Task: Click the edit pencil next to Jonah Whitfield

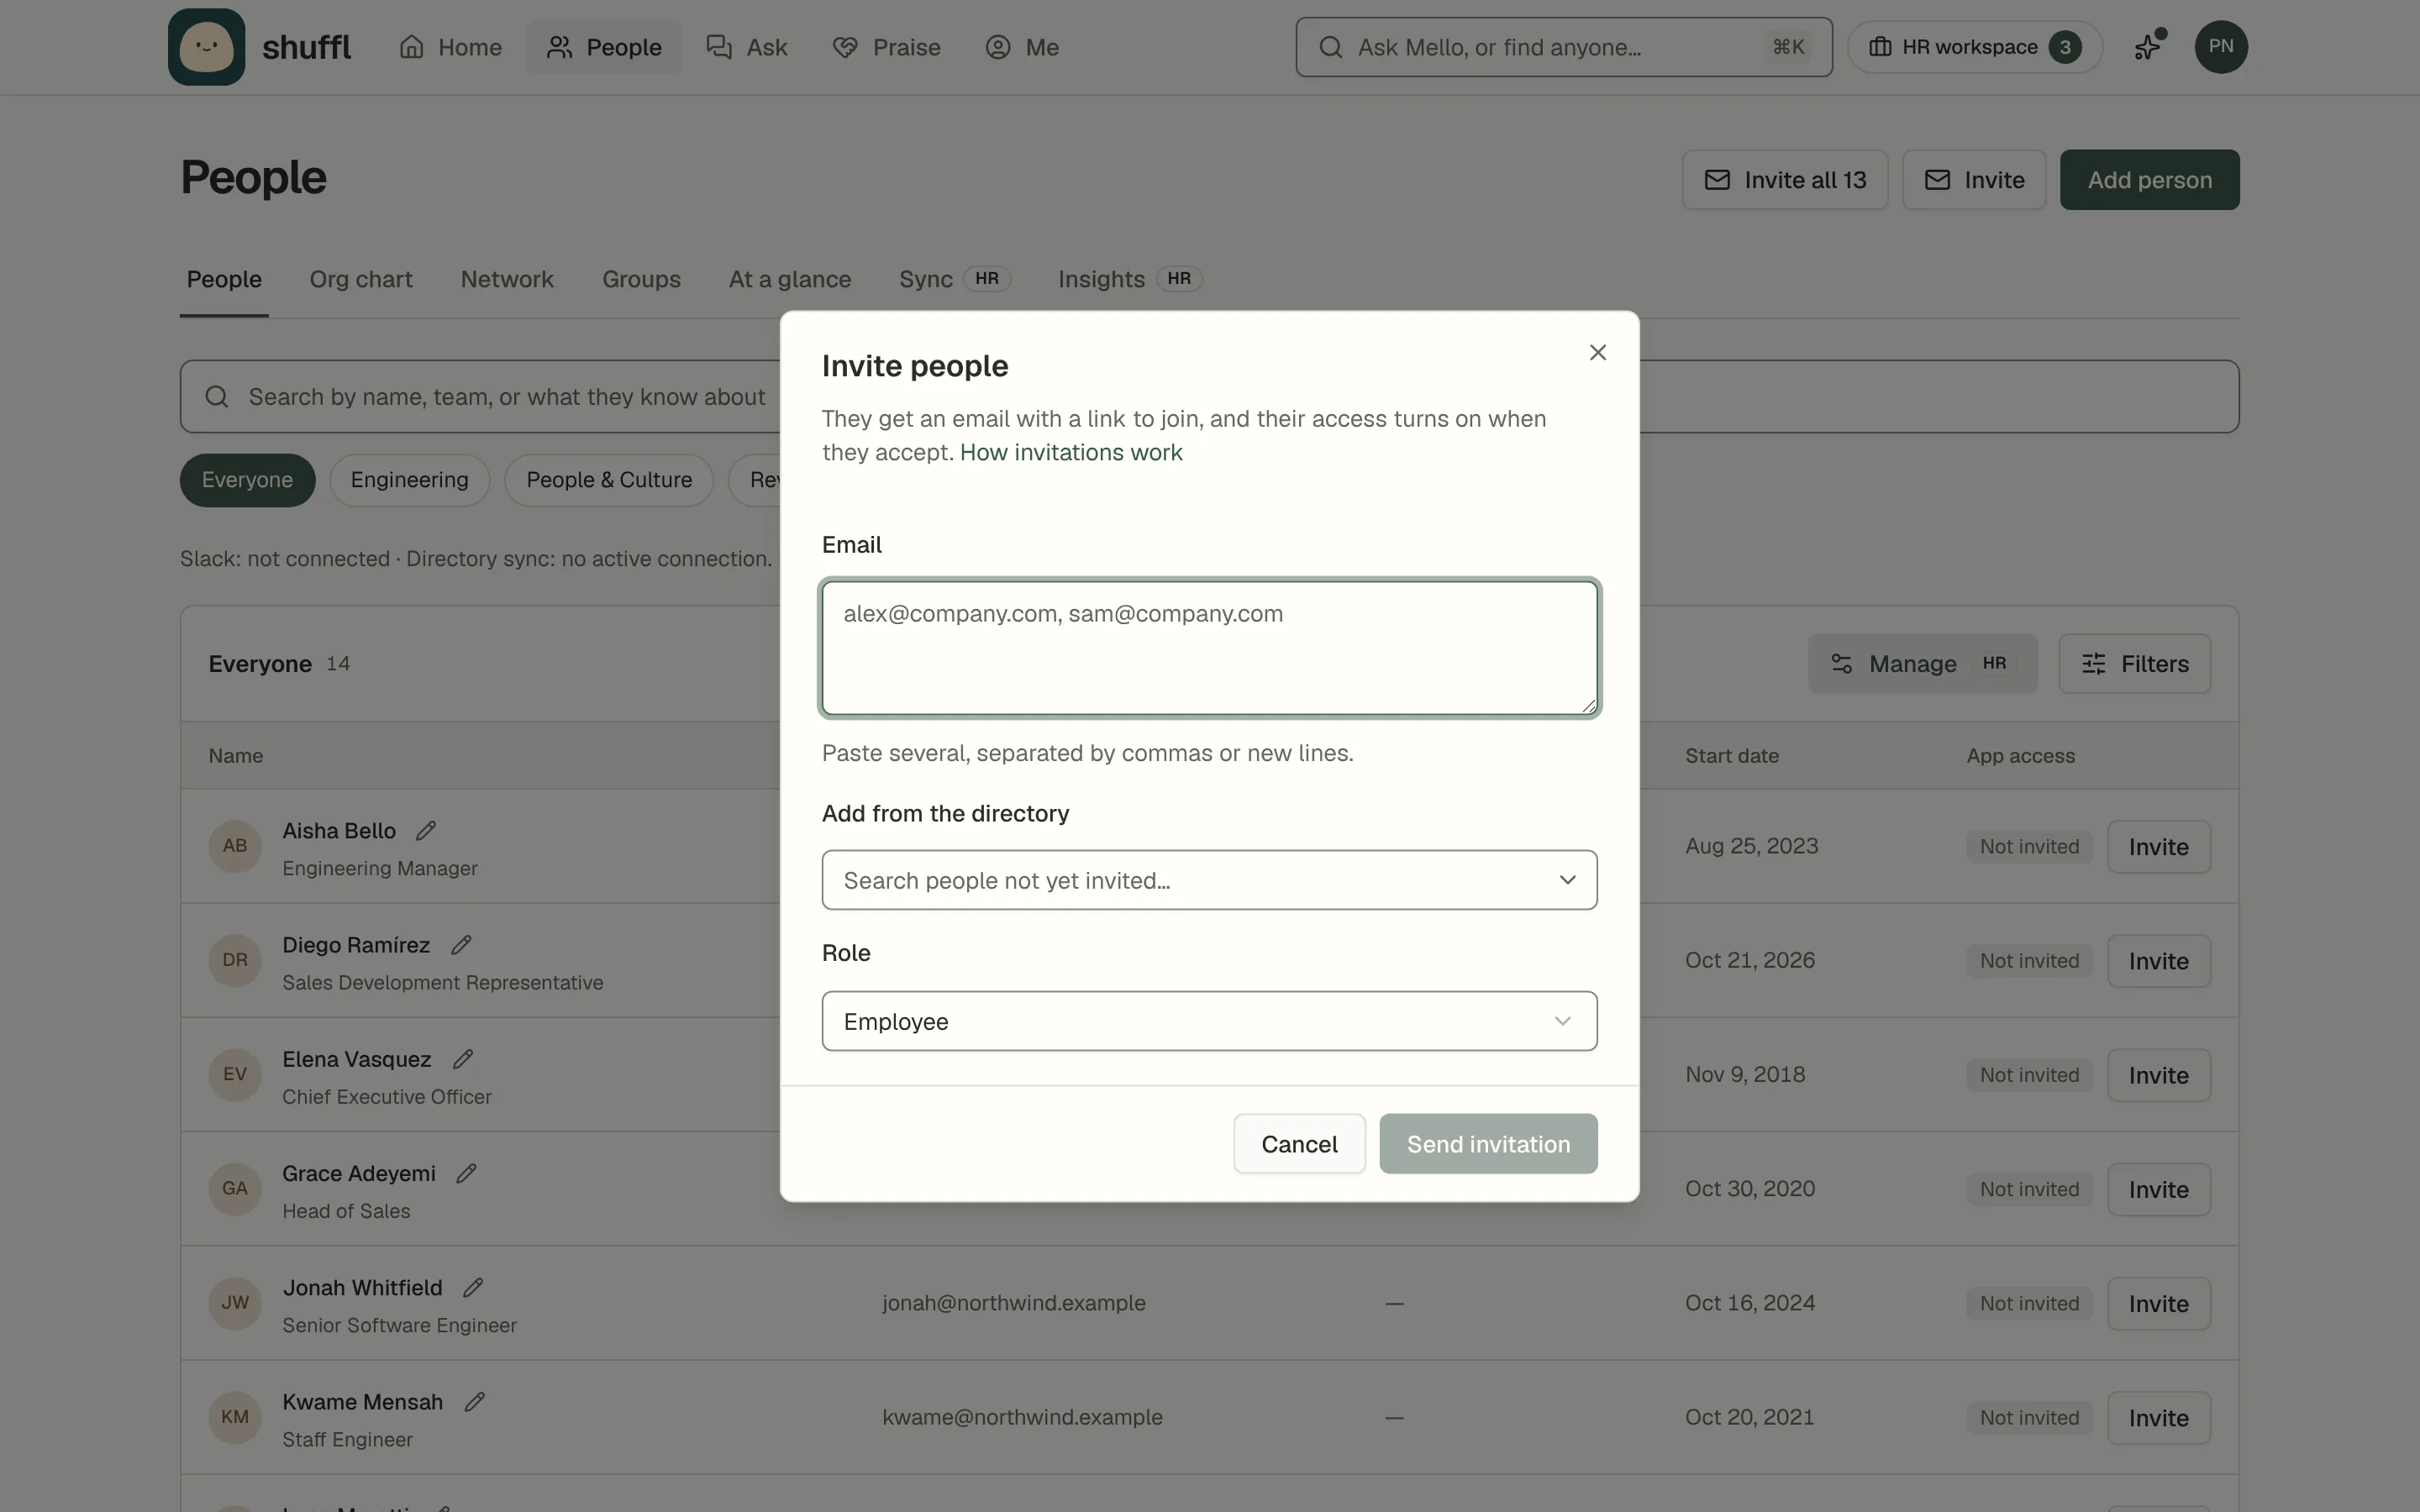Action: (473, 1288)
